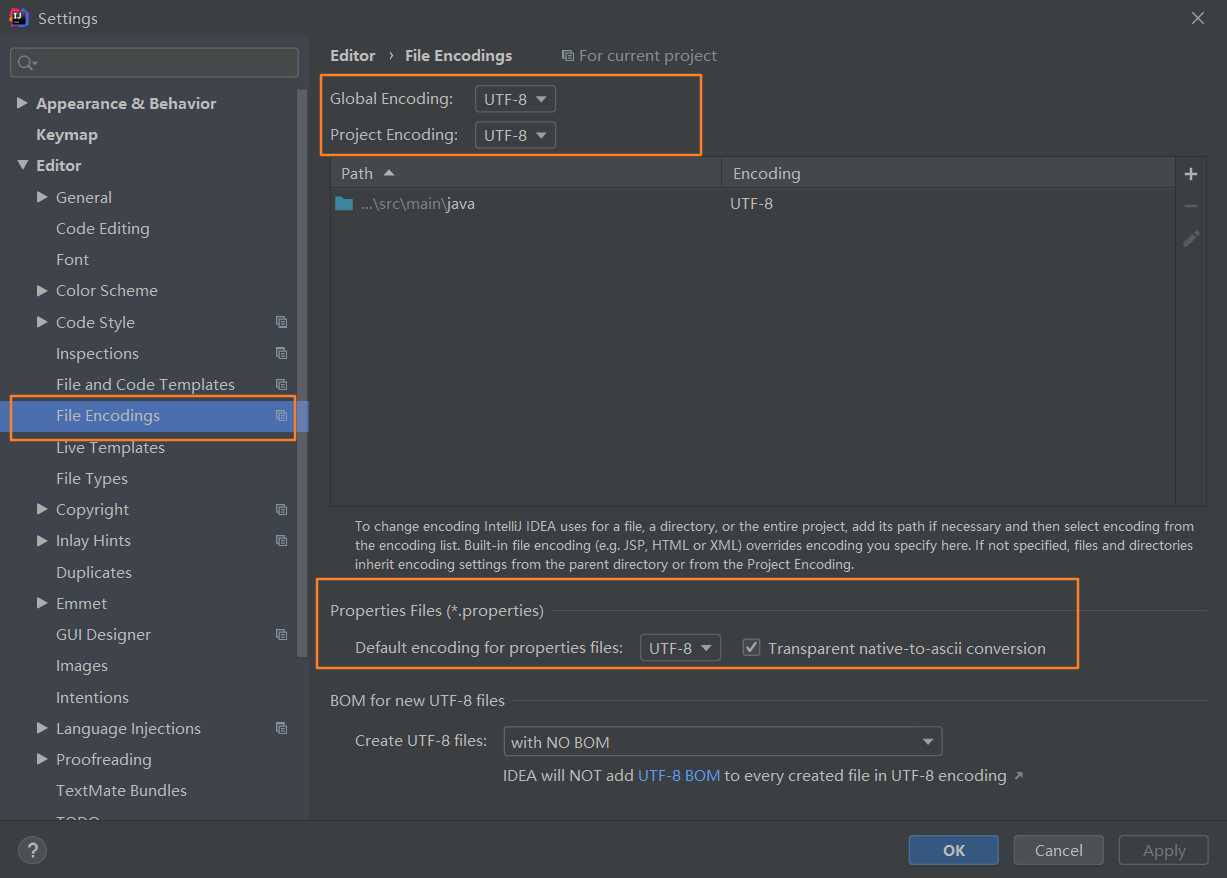Close the Settings dialog window

tap(1198, 18)
